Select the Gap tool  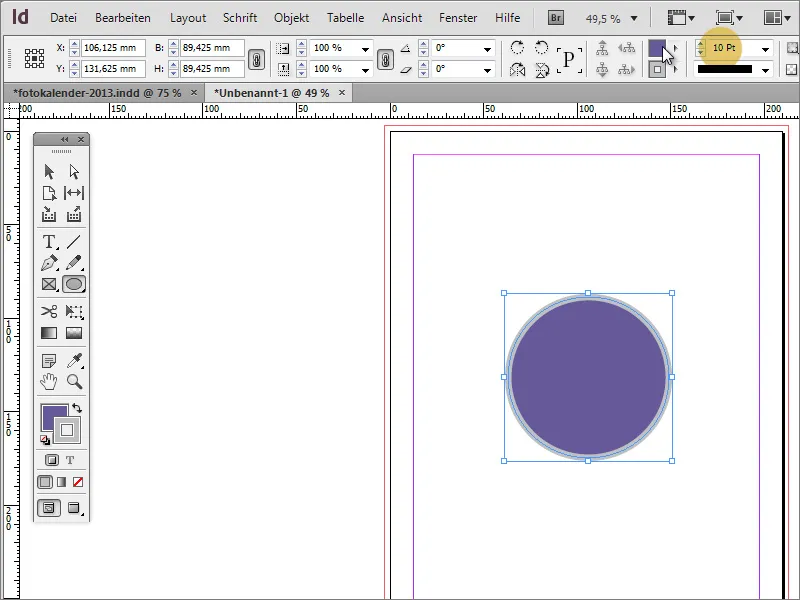[74, 193]
